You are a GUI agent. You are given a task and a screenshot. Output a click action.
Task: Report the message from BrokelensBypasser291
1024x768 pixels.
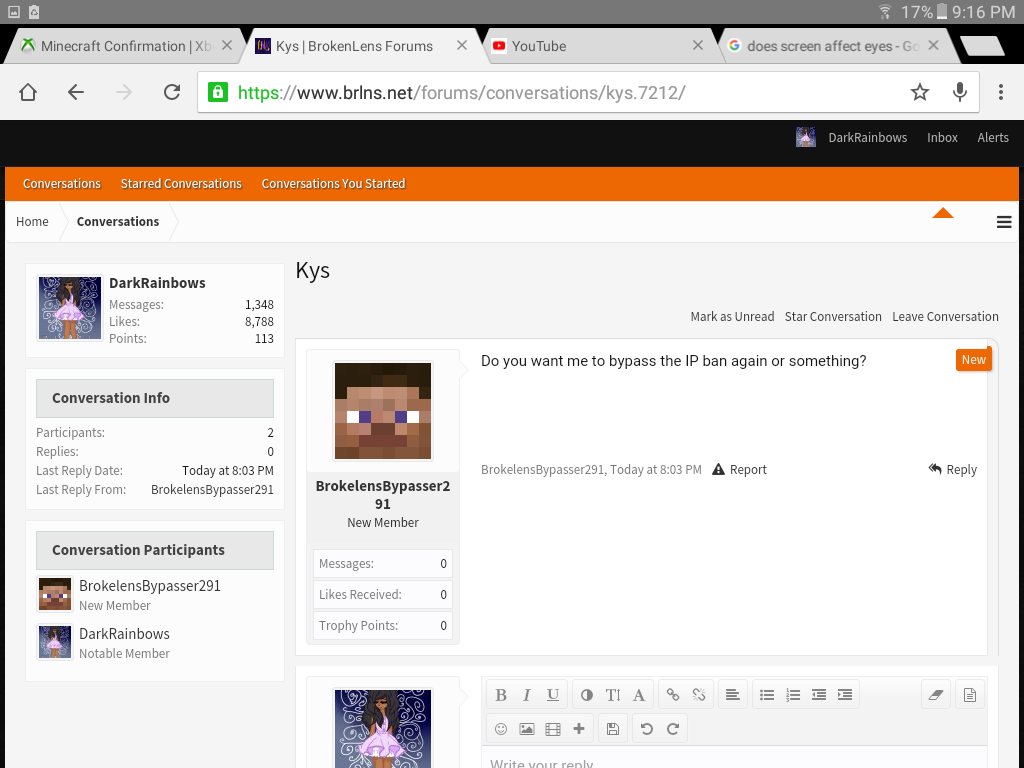click(x=739, y=470)
